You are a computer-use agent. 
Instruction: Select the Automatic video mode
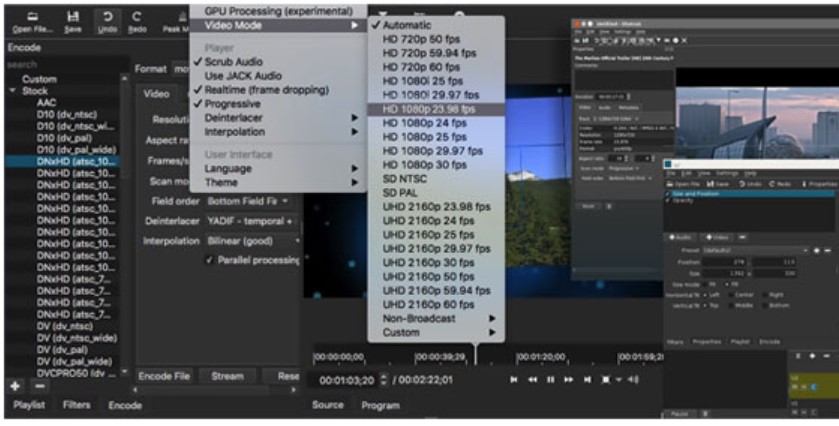436,25
